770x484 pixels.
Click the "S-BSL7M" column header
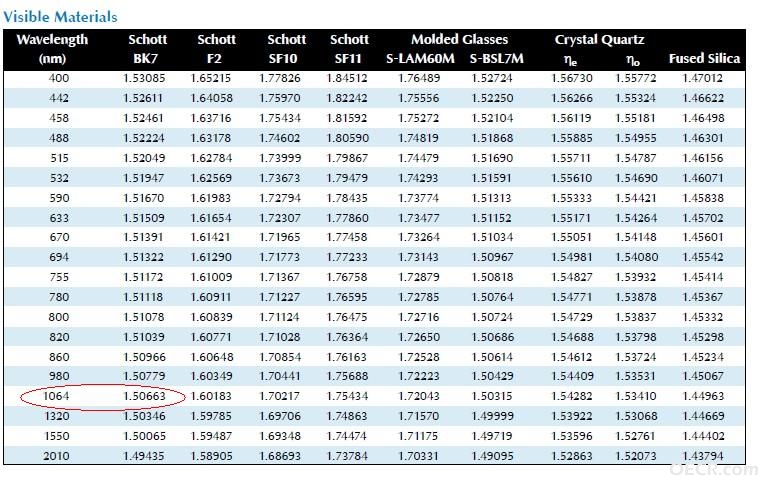pos(496,59)
